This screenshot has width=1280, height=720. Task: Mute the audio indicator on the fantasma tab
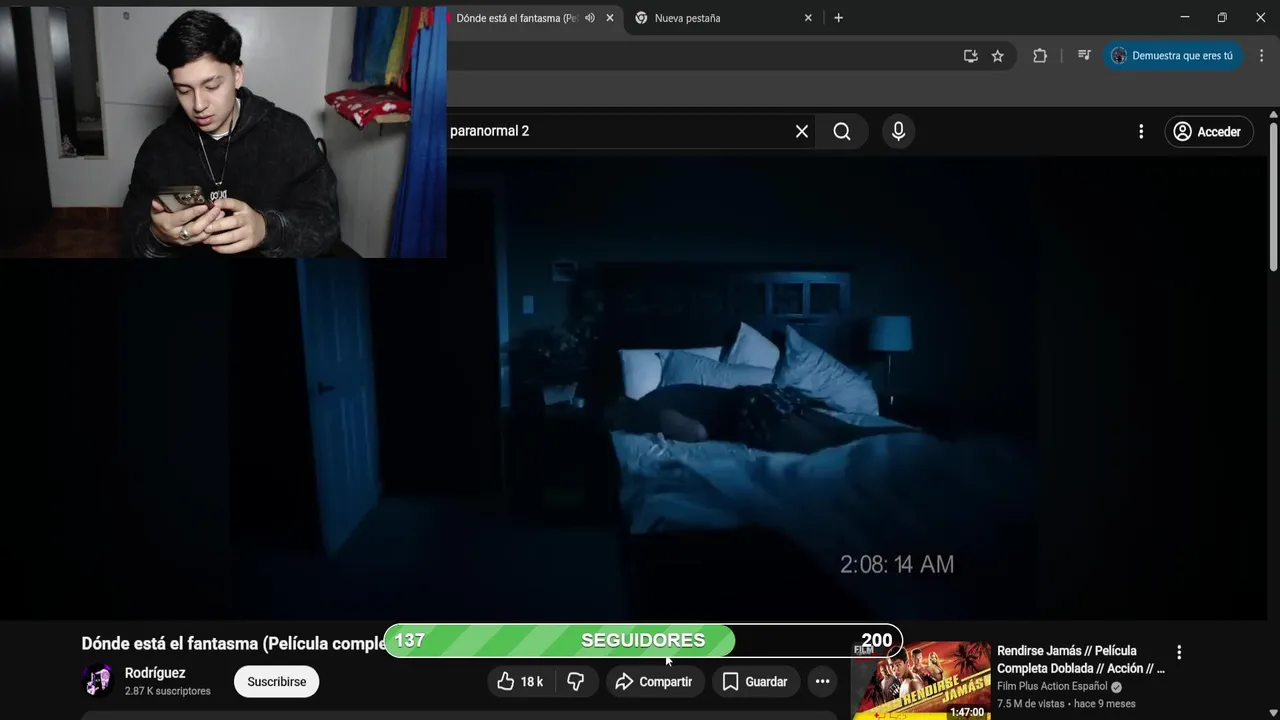[x=590, y=18]
